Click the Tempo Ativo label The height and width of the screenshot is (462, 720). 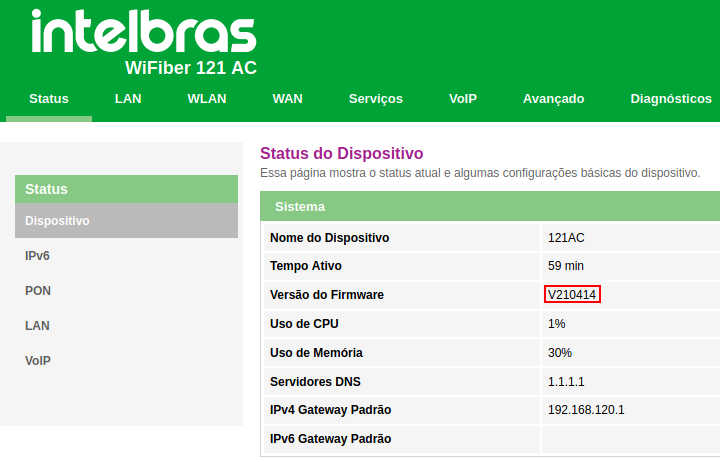click(306, 266)
